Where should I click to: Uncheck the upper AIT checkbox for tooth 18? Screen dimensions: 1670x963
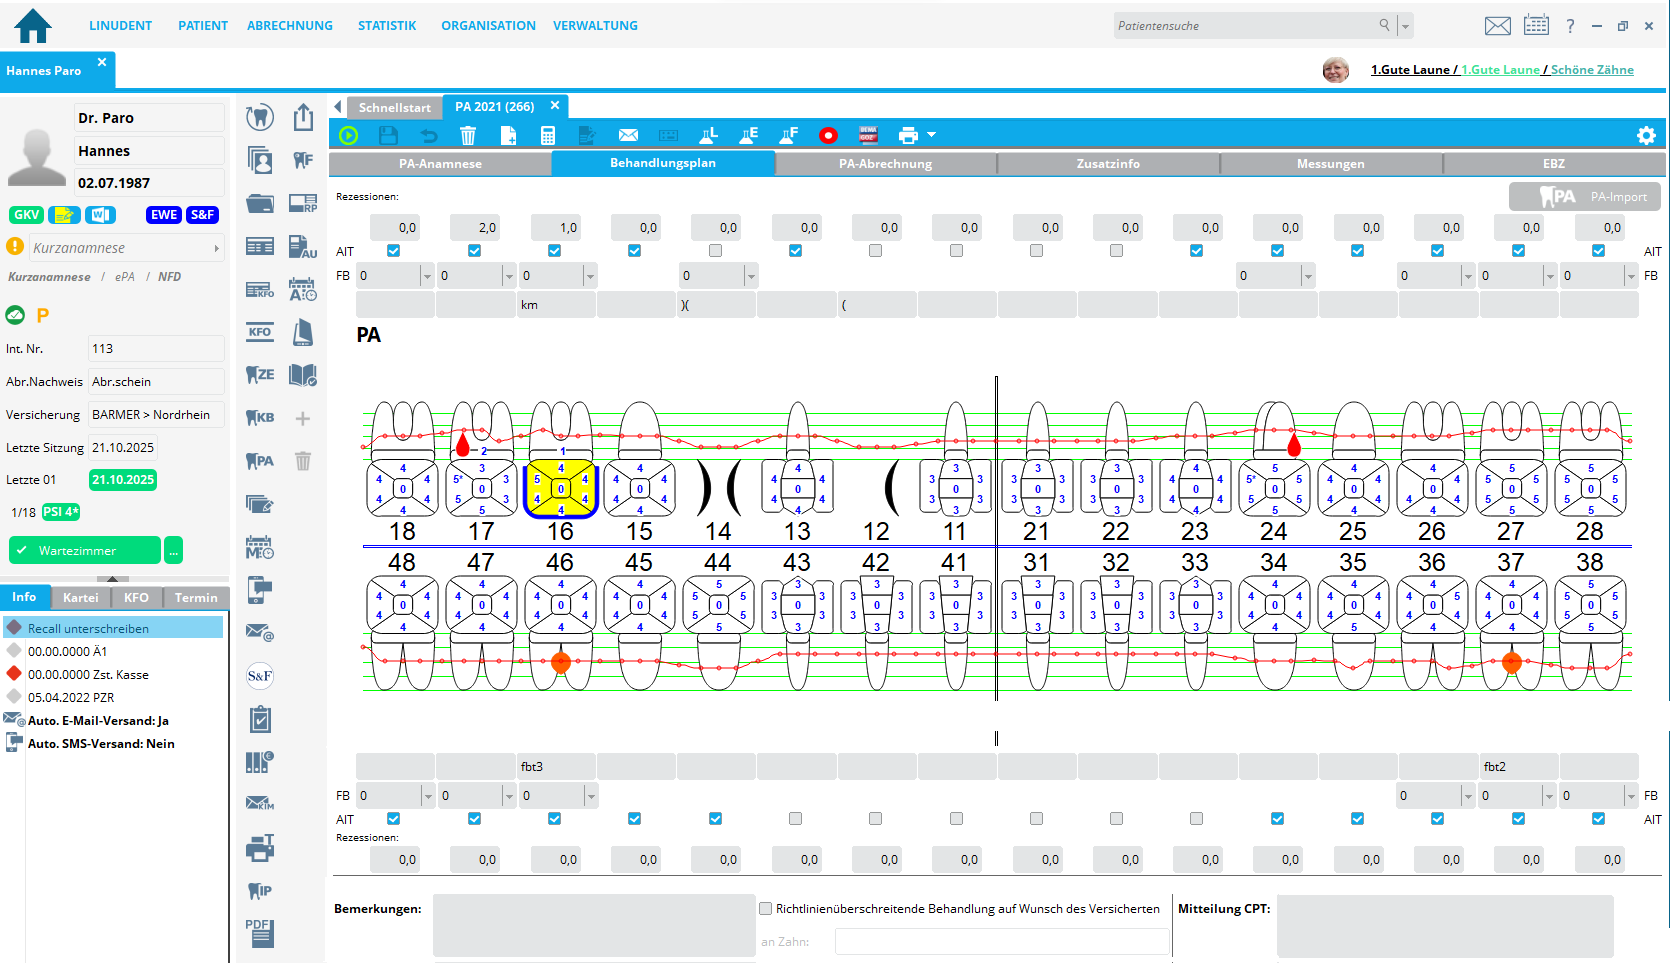[394, 251]
